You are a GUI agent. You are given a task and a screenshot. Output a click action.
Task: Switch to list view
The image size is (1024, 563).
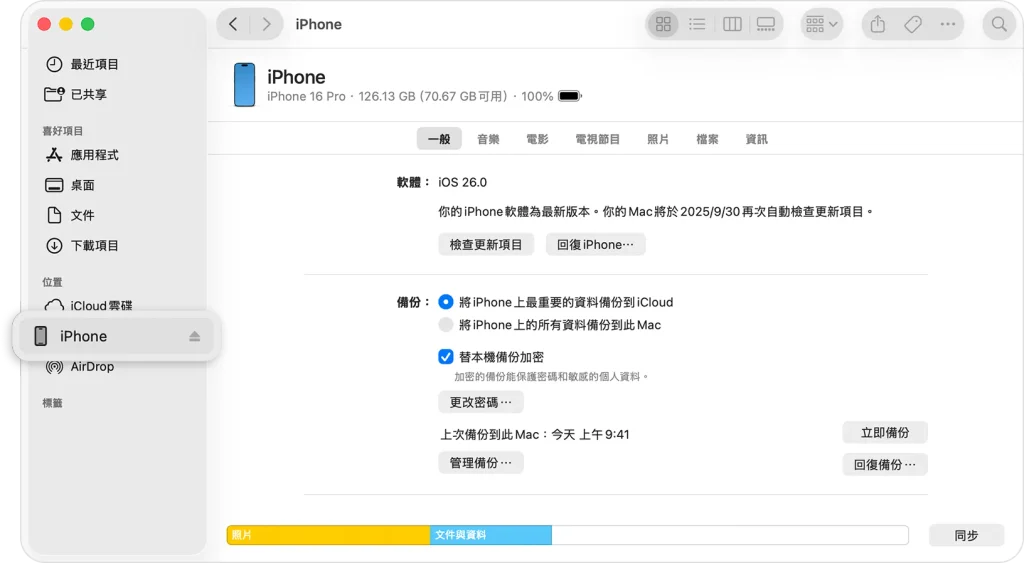[x=697, y=24]
